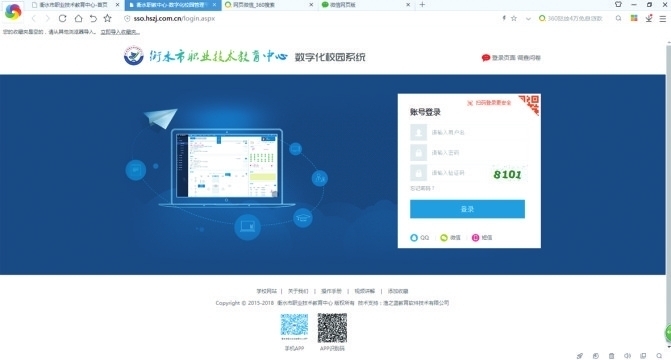Click the browser refresh icon
This screenshot has height=360, width=671.
[x=62, y=18]
